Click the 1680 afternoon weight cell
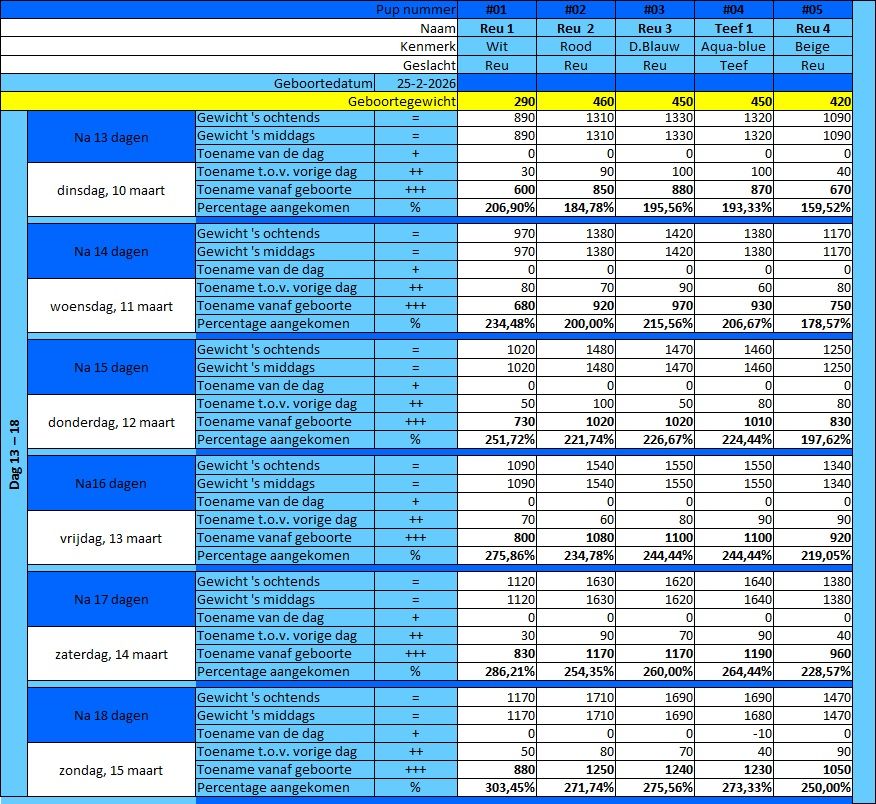 (x=734, y=716)
